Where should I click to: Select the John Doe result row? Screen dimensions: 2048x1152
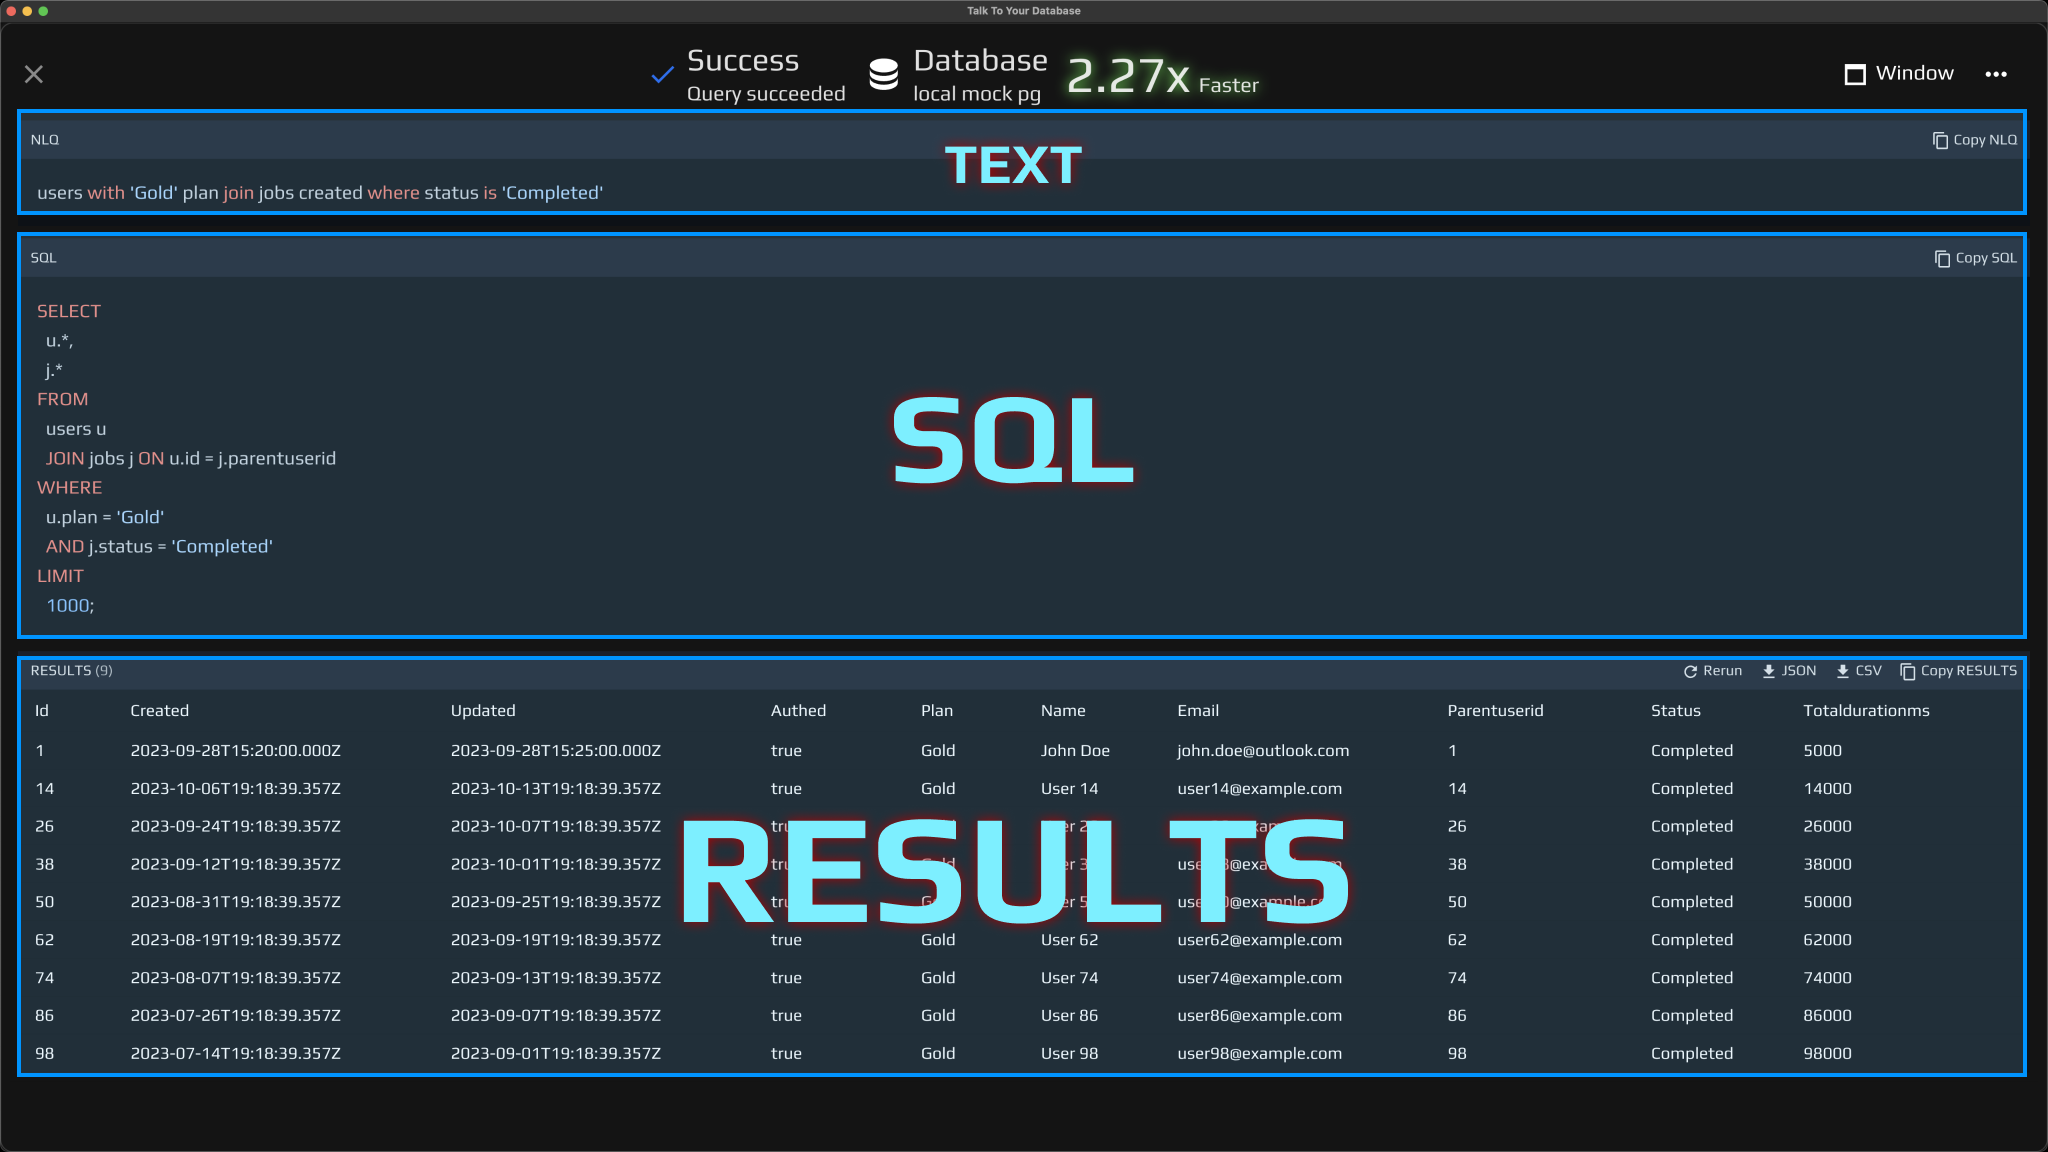click(1074, 751)
